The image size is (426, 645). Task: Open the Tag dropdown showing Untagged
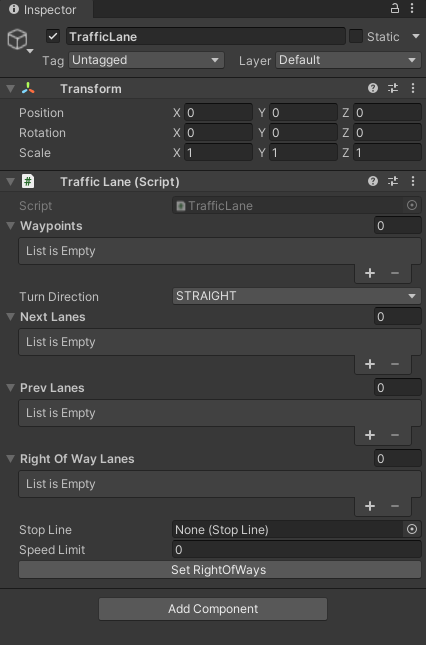pyautogui.click(x=146, y=60)
